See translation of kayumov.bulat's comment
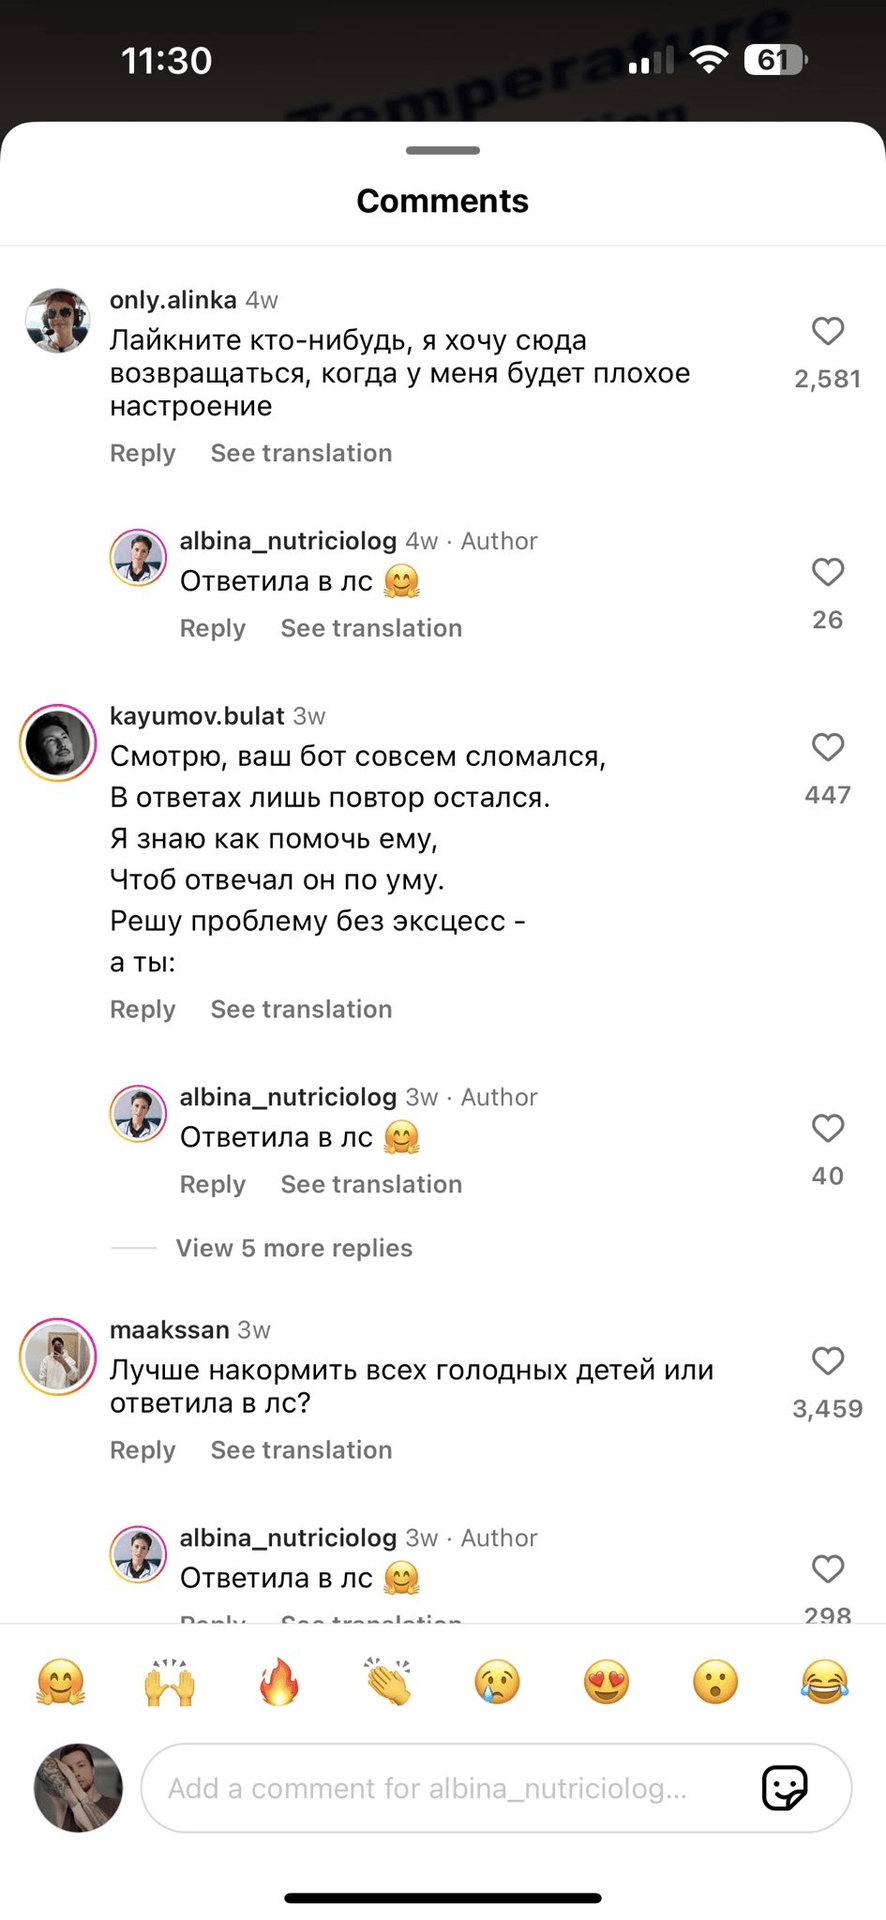The width and height of the screenshot is (886, 1920). click(301, 1009)
